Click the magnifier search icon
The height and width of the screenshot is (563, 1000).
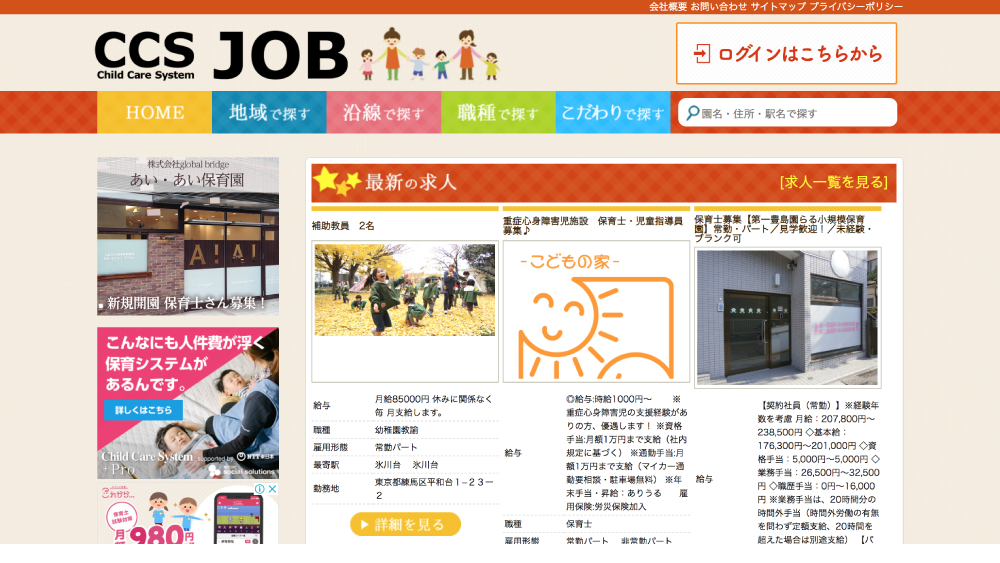click(692, 113)
